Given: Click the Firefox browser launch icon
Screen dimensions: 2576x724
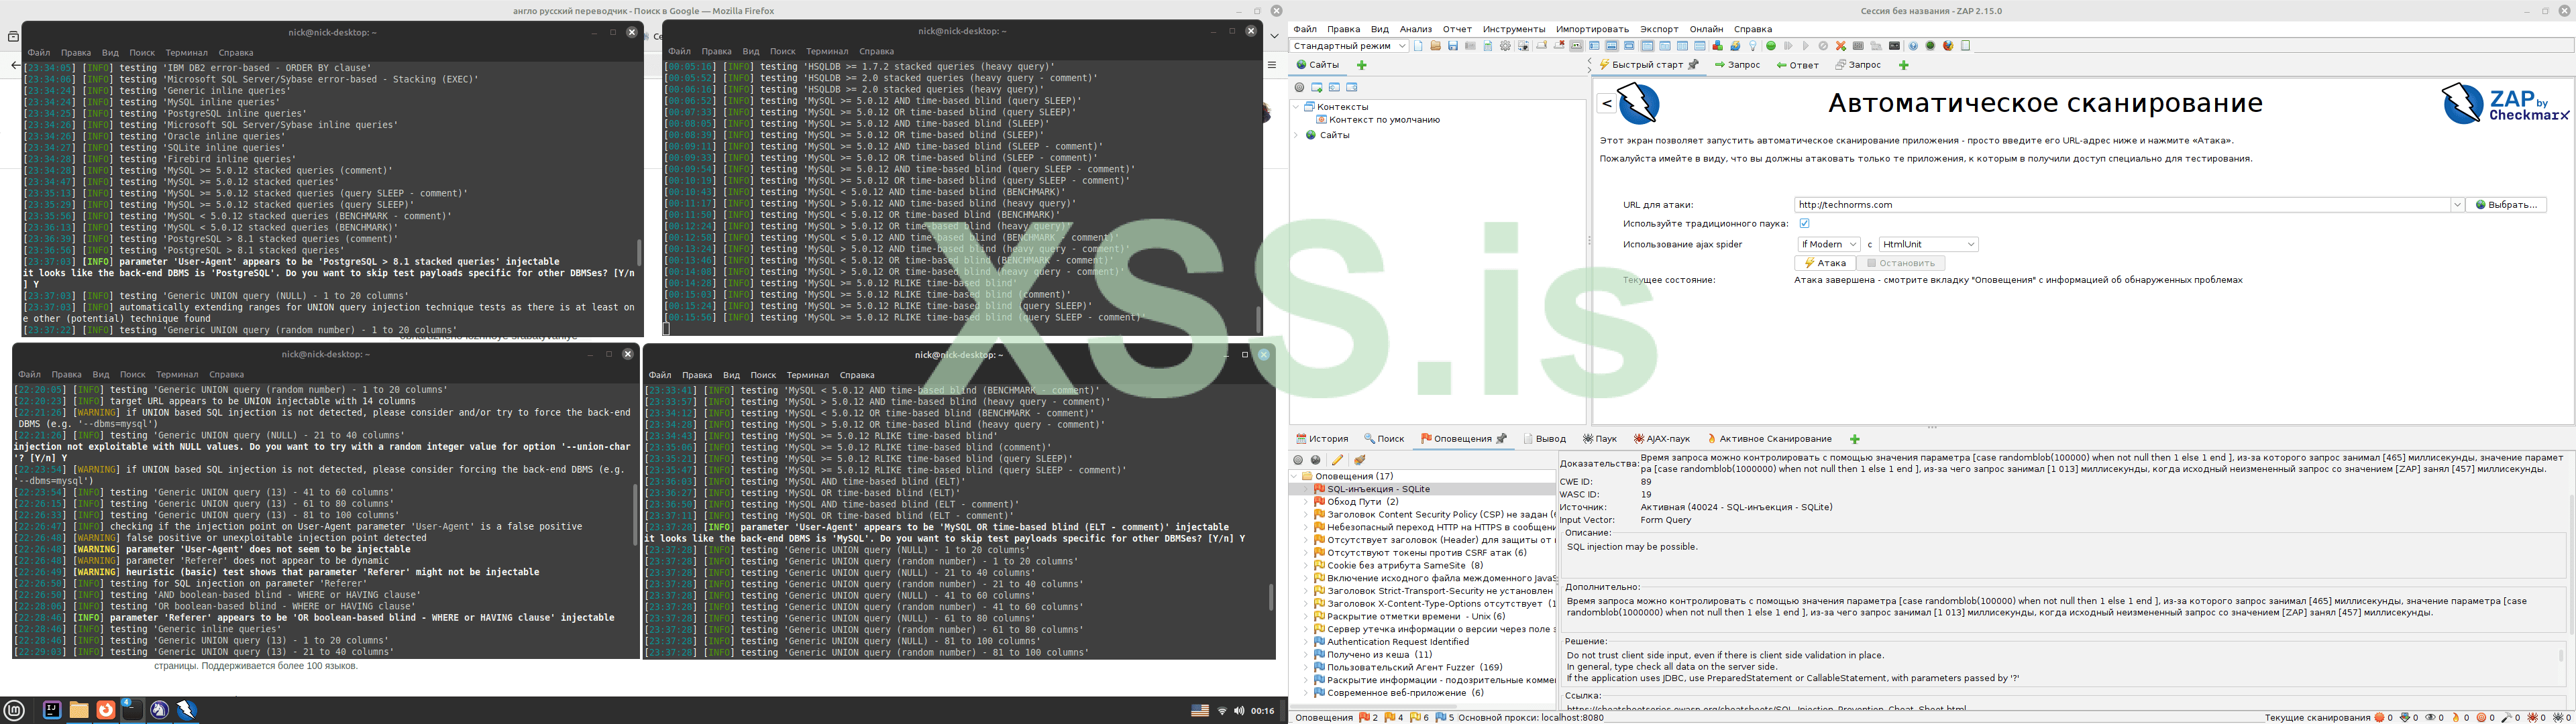Looking at the screenshot, I should [x=1947, y=46].
